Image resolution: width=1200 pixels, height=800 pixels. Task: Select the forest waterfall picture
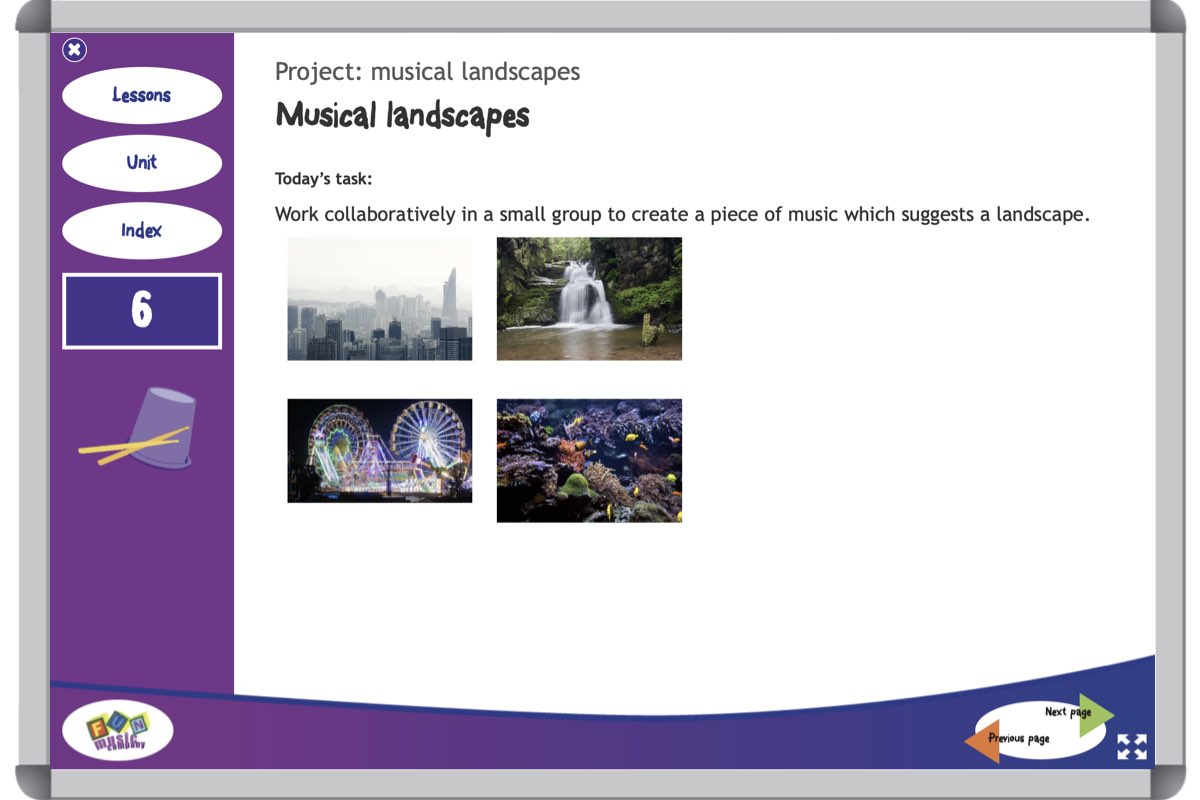point(589,299)
